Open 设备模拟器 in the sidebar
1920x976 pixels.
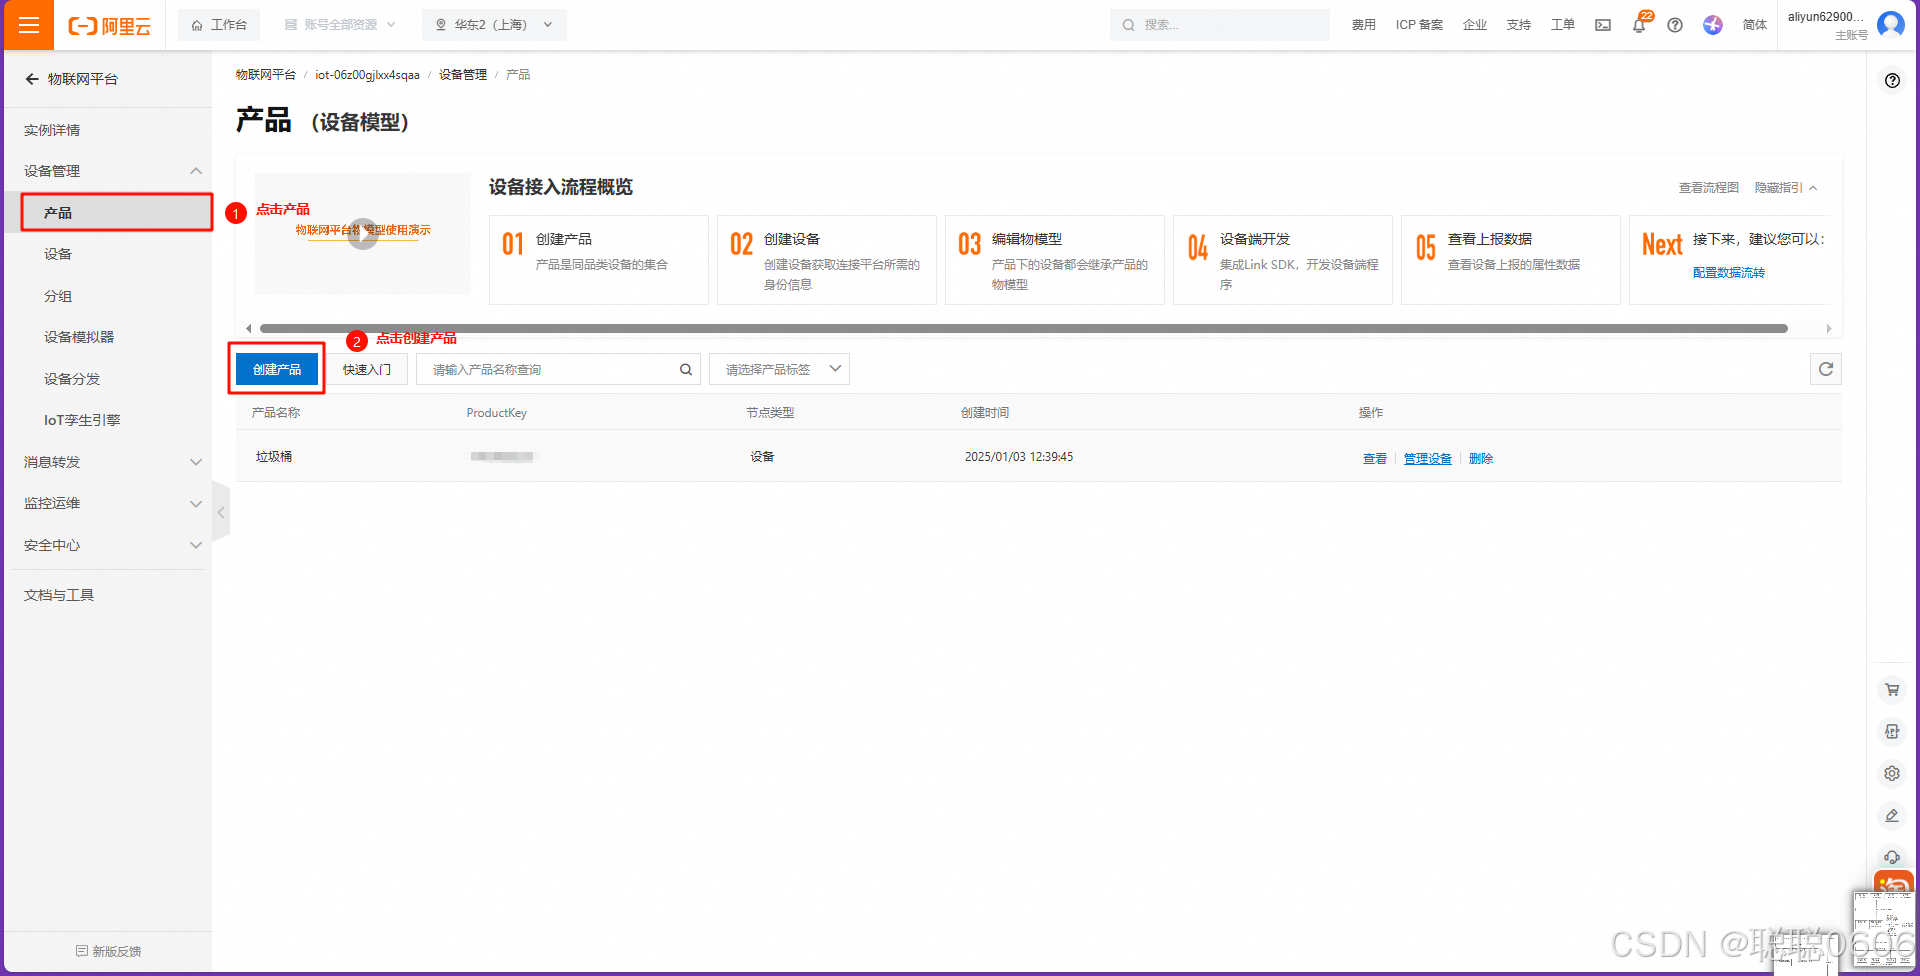click(79, 337)
